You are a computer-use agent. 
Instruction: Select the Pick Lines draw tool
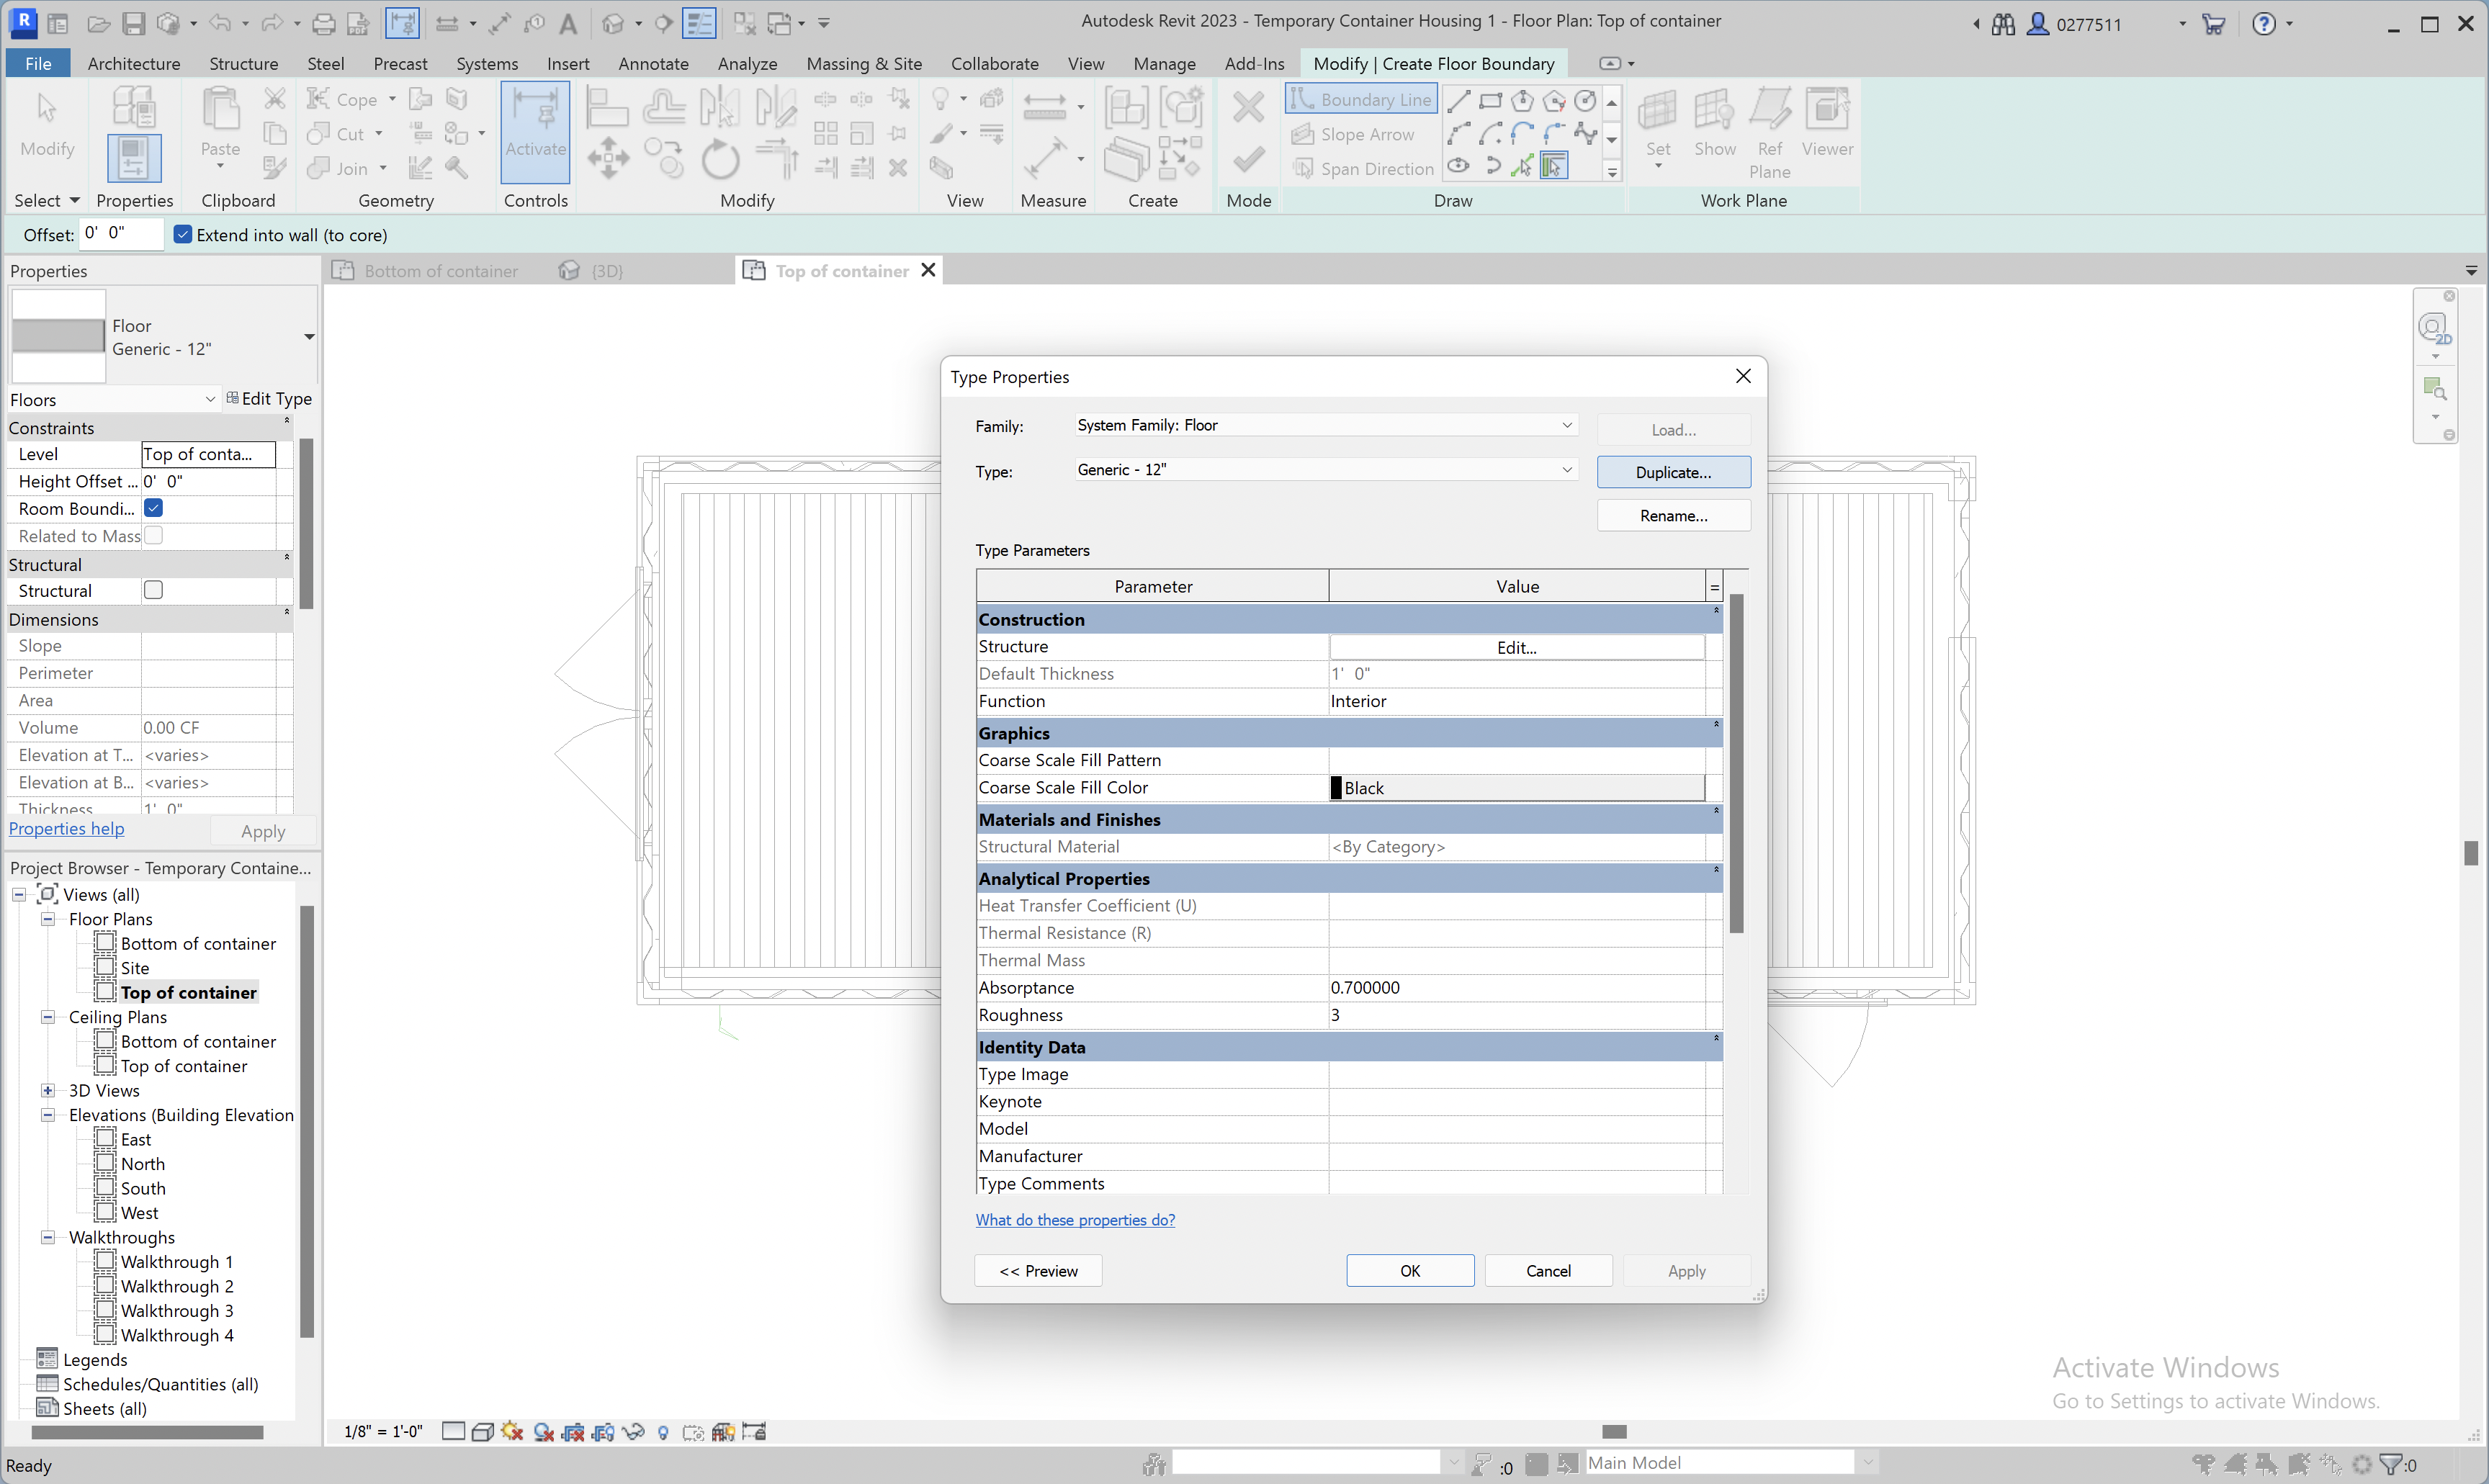click(x=1522, y=166)
